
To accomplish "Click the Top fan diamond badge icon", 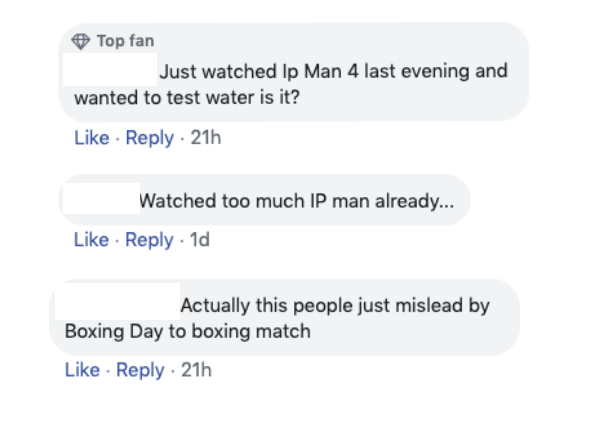I will coord(82,41).
